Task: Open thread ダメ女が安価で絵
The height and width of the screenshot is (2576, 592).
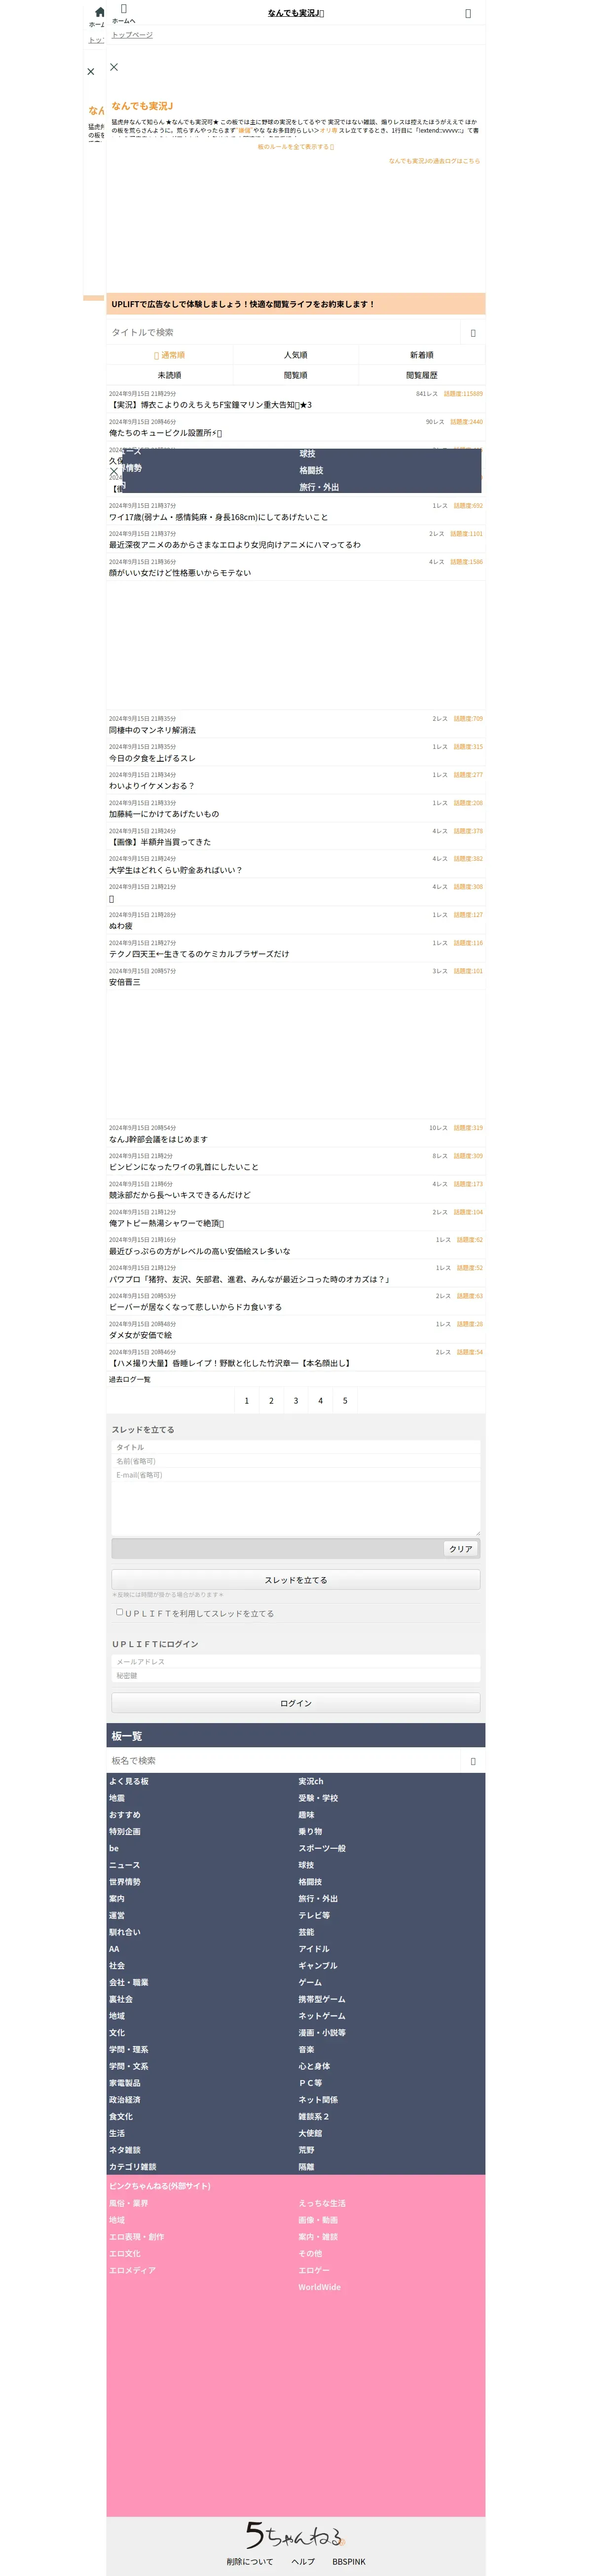Action: tap(296, 1330)
